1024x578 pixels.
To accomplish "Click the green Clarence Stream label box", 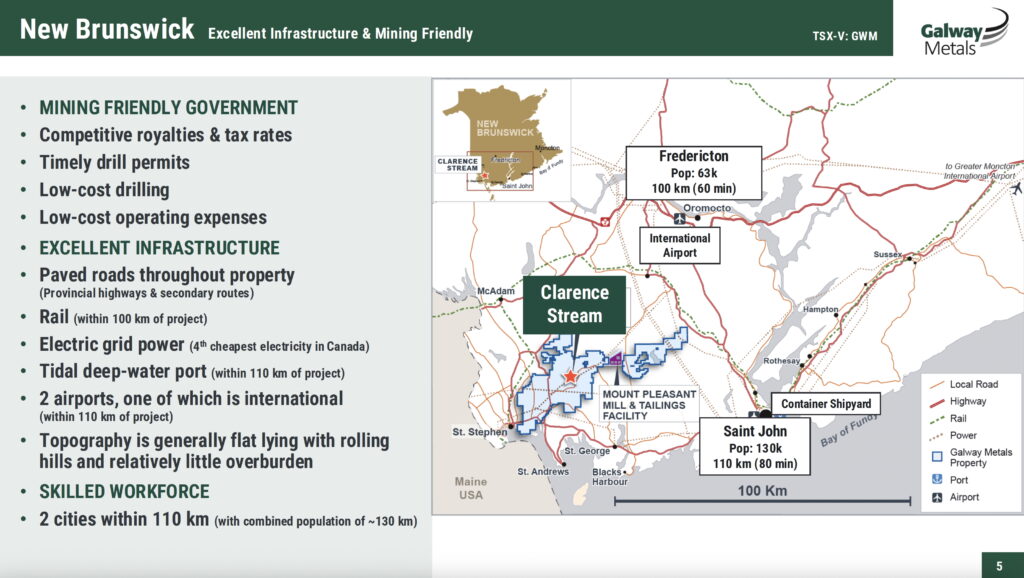I will (575, 304).
